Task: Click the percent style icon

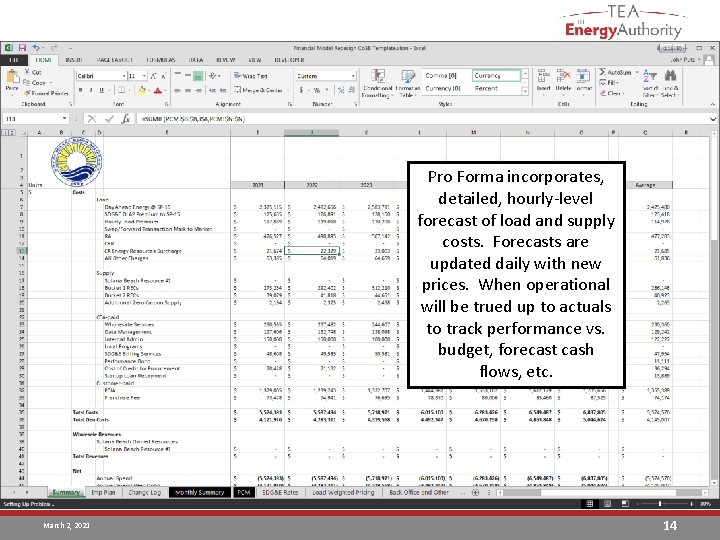Action: point(316,90)
